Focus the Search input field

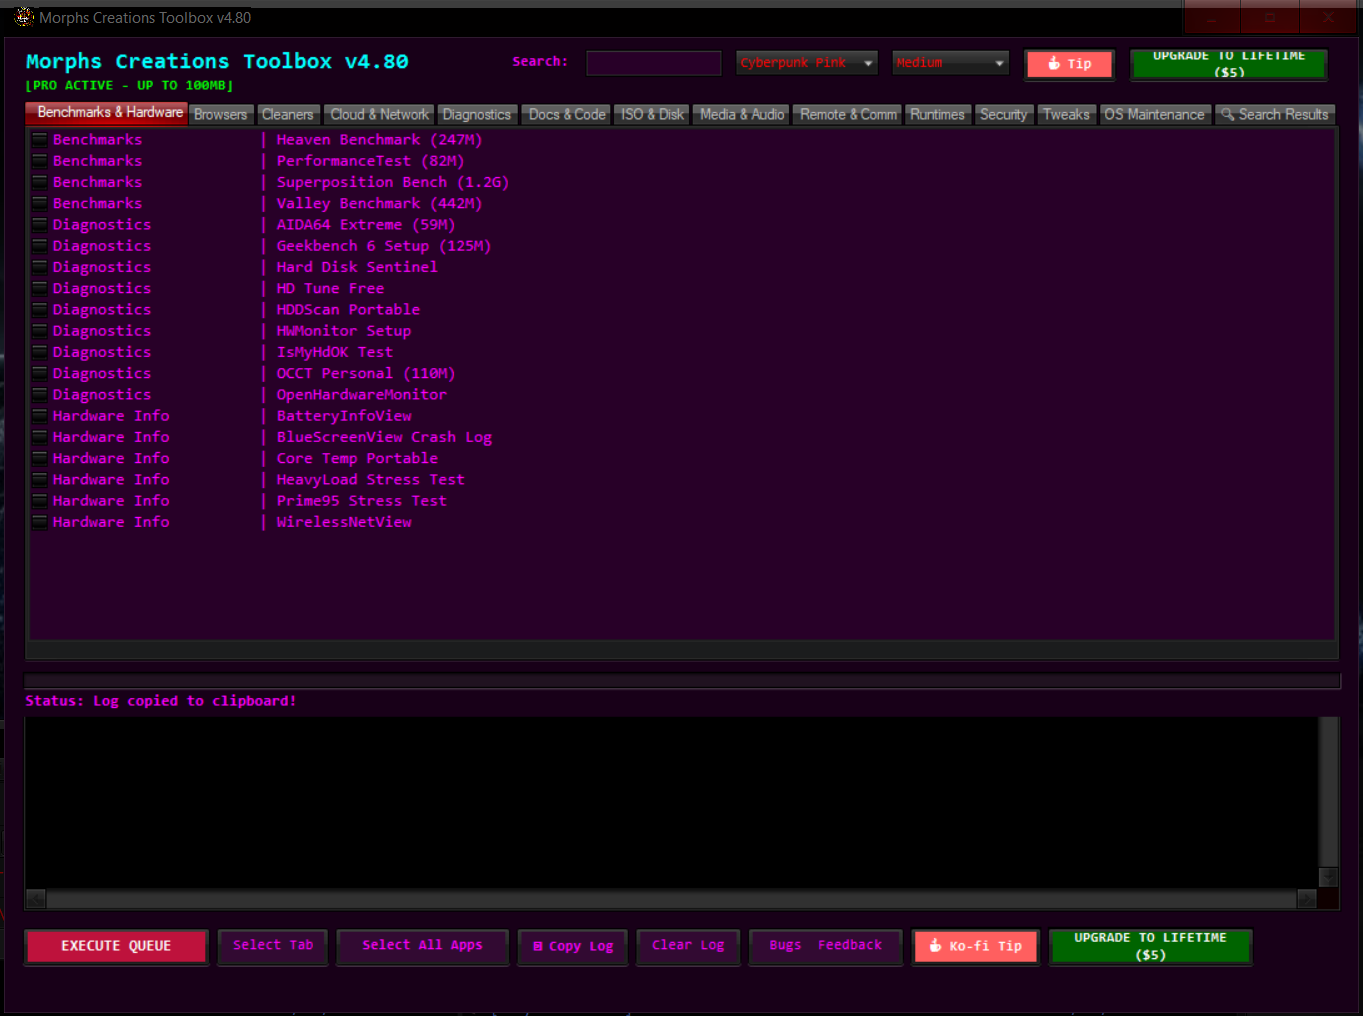[653, 63]
